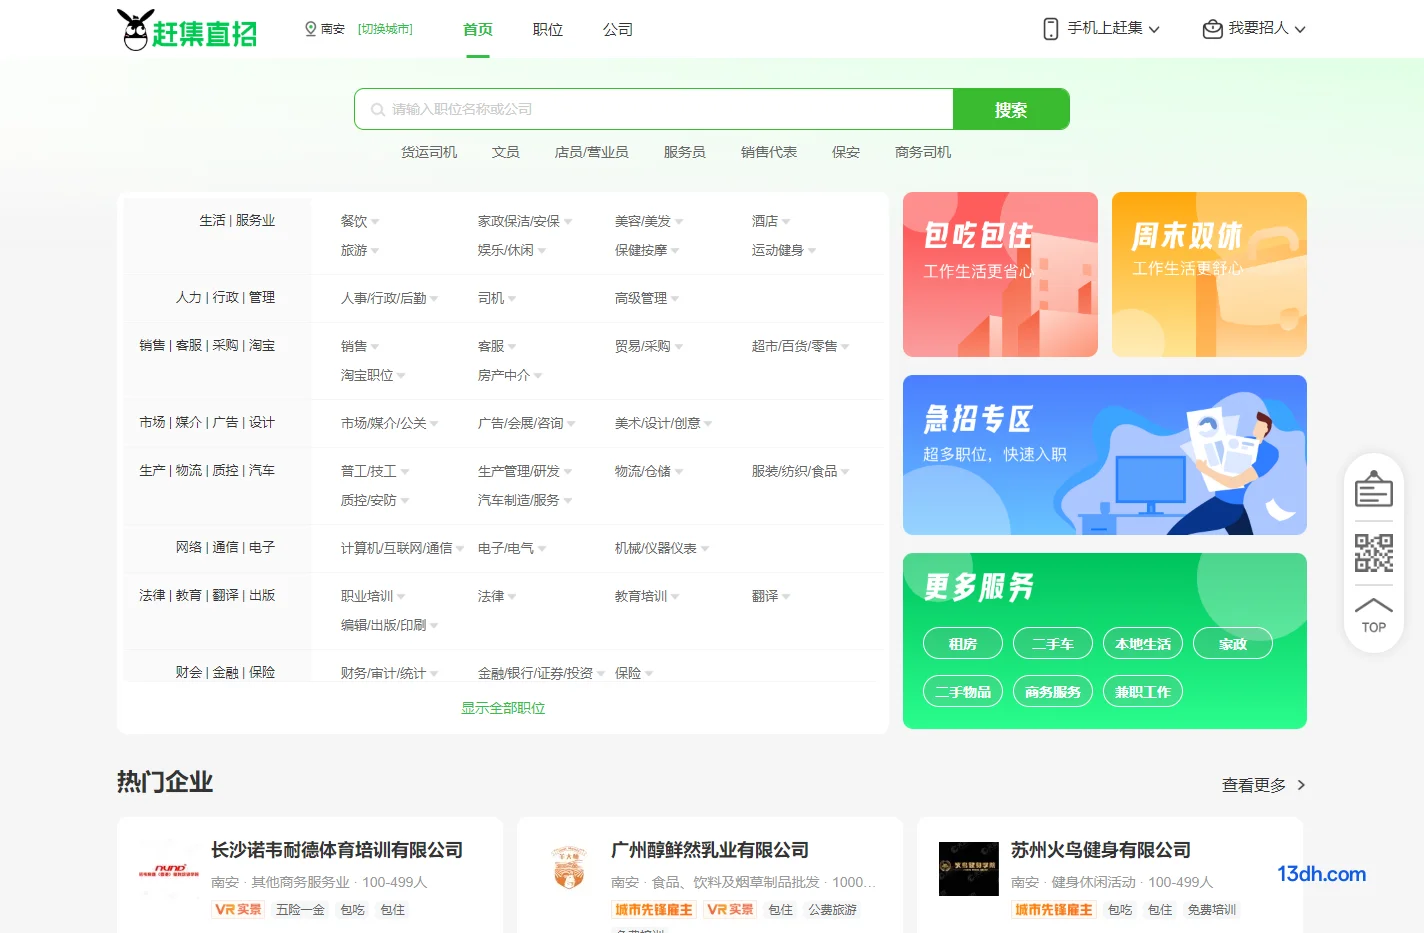Screen dimensions: 1424x933
Task: Open 长沙诺韦耐德体育培训有限公司 company page
Action: pos(337,850)
